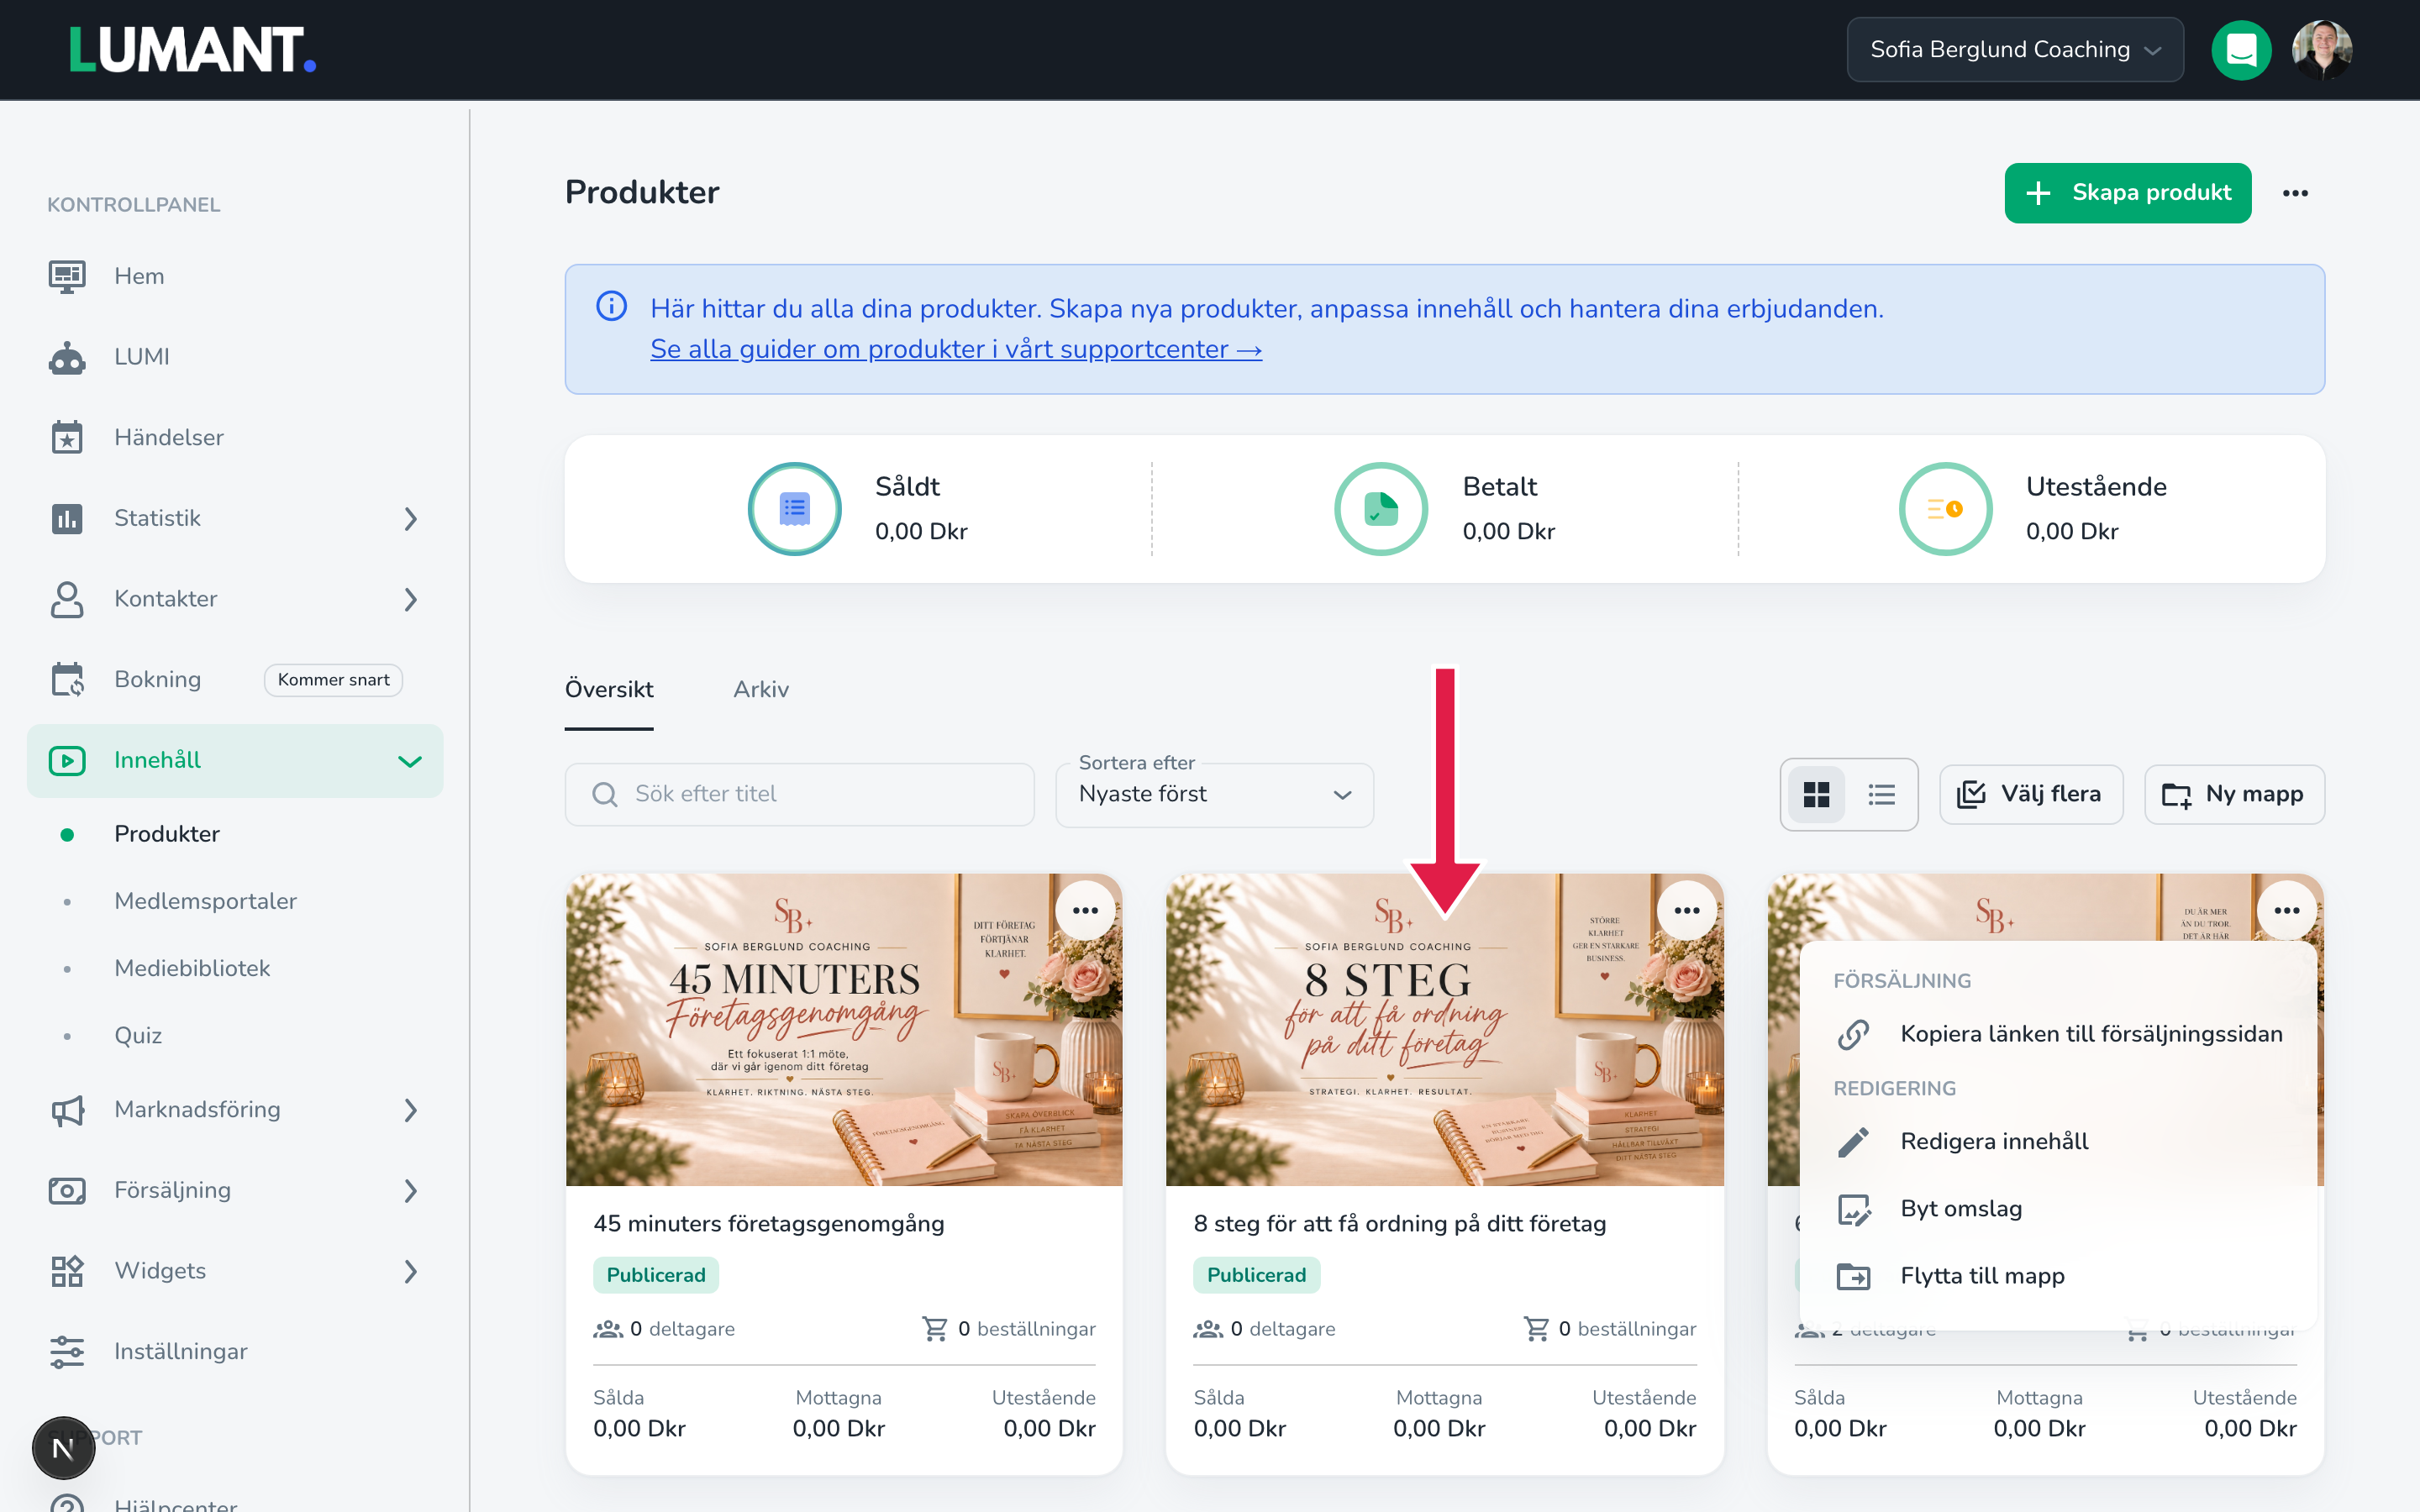Image resolution: width=2420 pixels, height=1512 pixels.
Task: Open the 45 minuters företagsgenomgång title
Action: point(769,1223)
